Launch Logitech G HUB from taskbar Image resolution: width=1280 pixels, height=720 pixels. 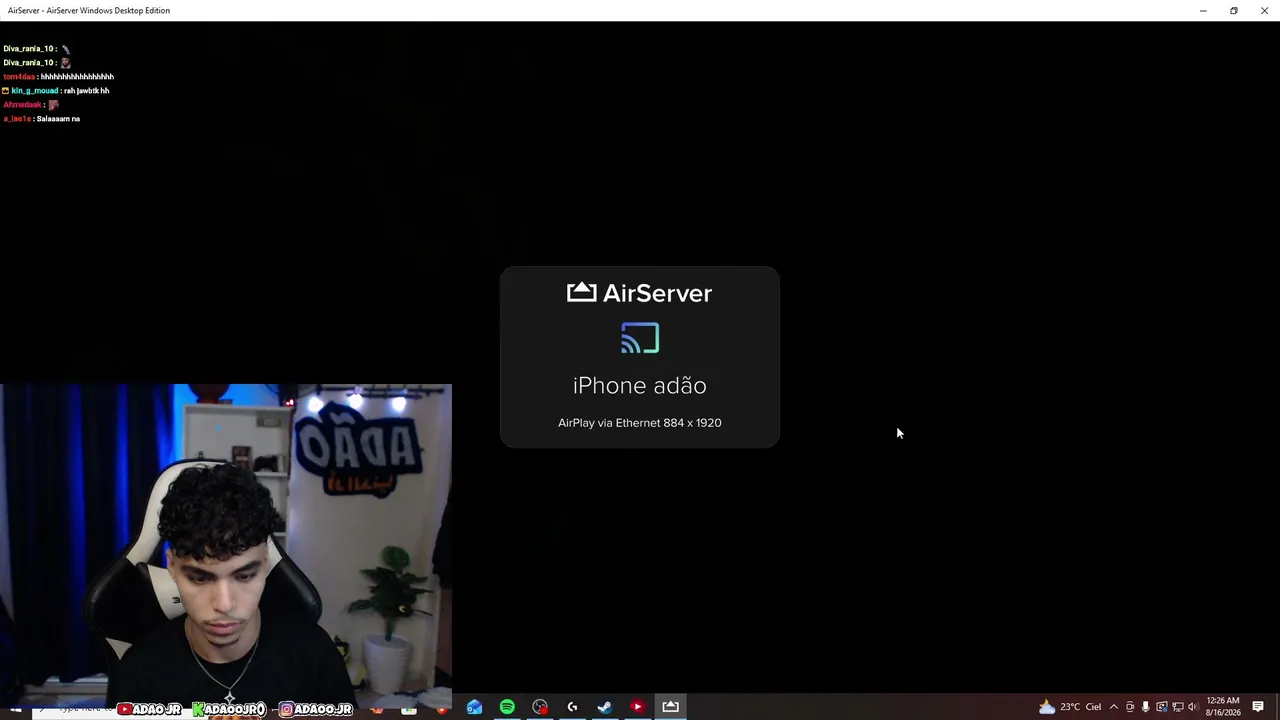pos(572,707)
